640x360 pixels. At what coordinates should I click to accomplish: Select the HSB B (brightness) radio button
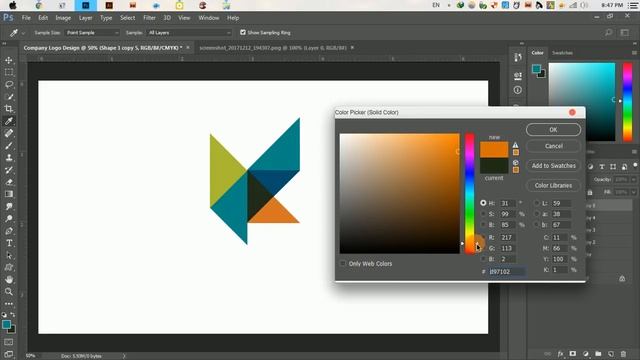[483, 224]
